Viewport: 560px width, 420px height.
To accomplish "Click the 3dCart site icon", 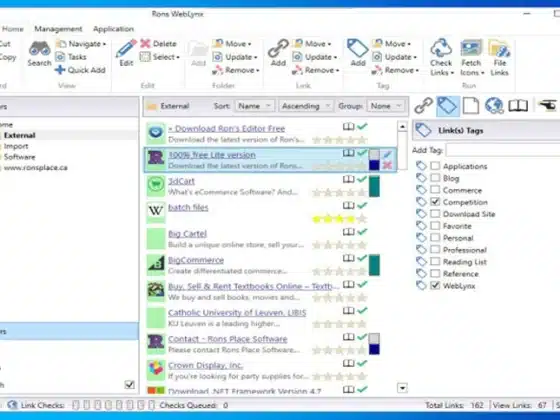I will 156,185.
